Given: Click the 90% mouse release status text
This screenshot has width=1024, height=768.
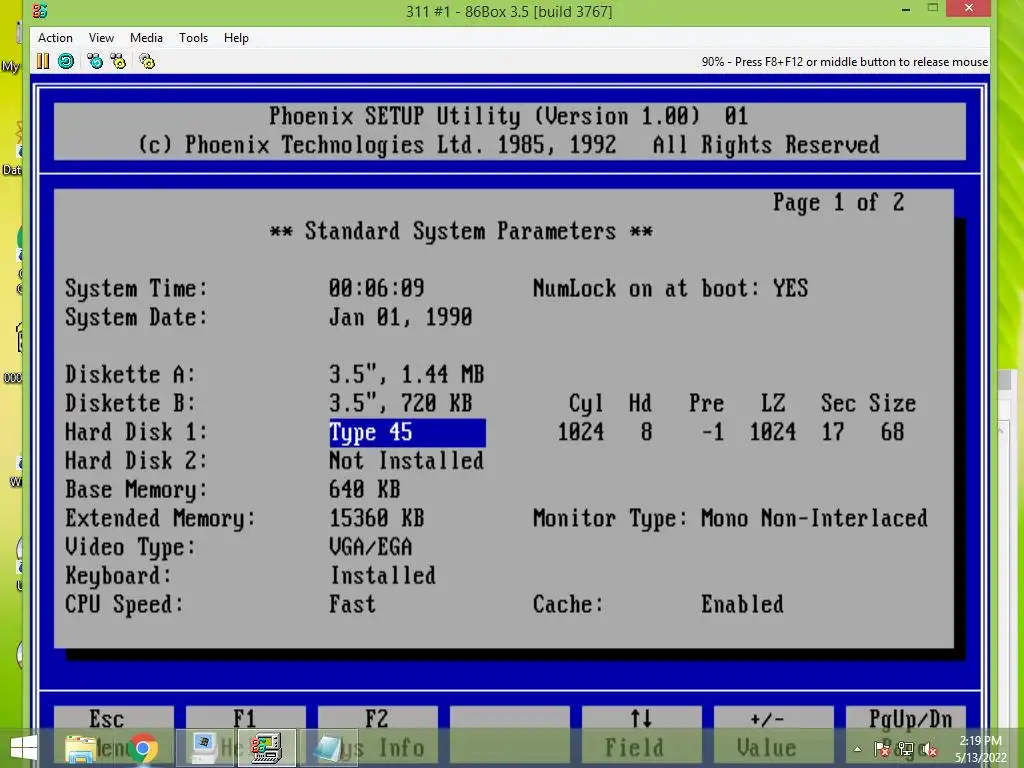Looking at the screenshot, I should (x=844, y=62).
